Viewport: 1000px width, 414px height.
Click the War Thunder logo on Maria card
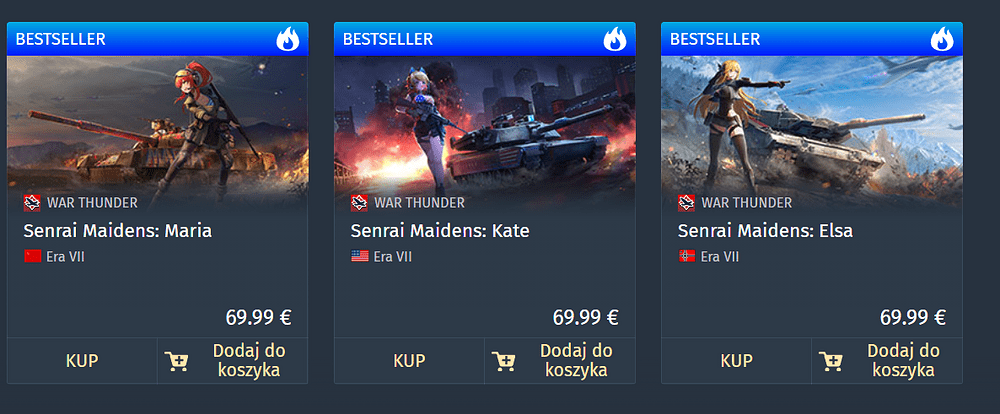tap(32, 203)
